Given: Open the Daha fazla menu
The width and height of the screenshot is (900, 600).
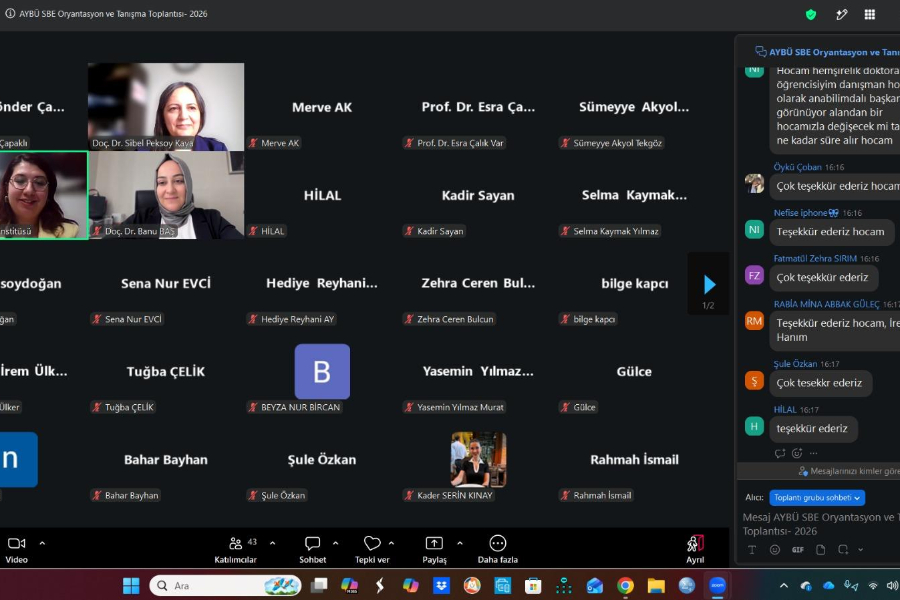Looking at the screenshot, I should 498,549.
